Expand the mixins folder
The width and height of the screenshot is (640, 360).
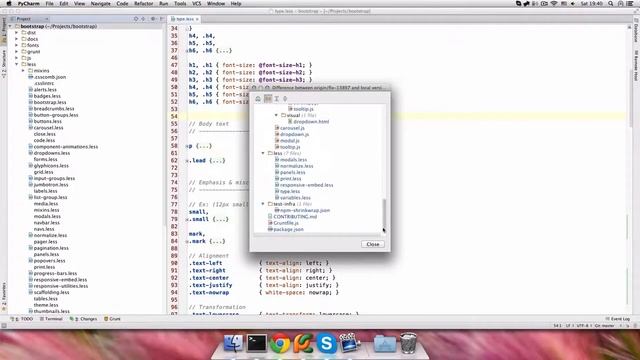pos(23,71)
